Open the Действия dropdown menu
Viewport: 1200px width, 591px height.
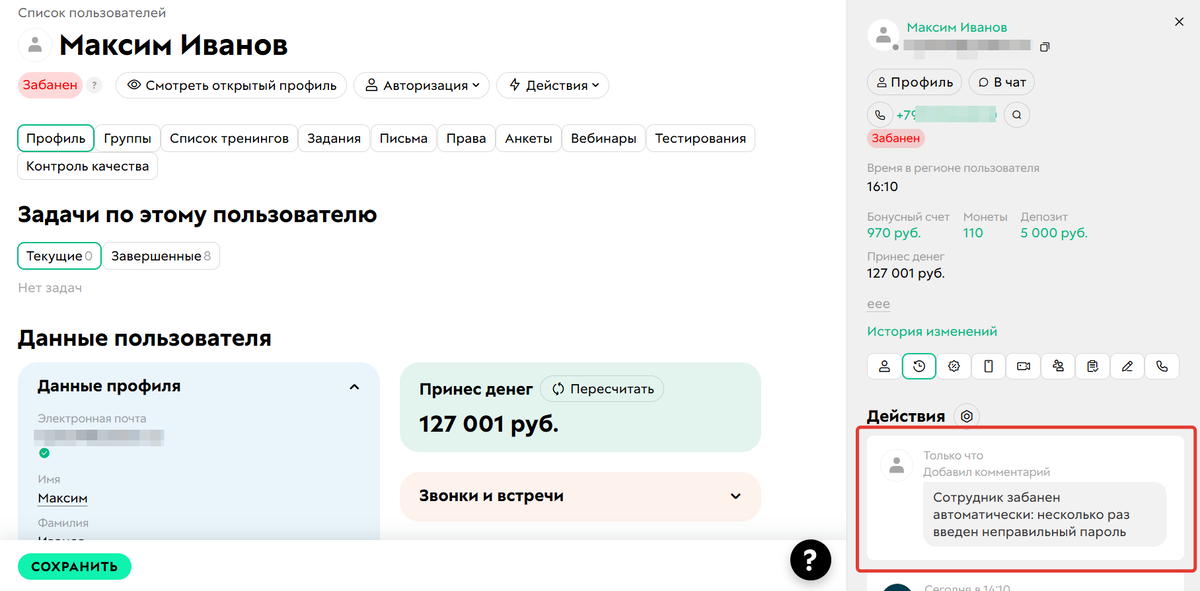pyautogui.click(x=552, y=85)
